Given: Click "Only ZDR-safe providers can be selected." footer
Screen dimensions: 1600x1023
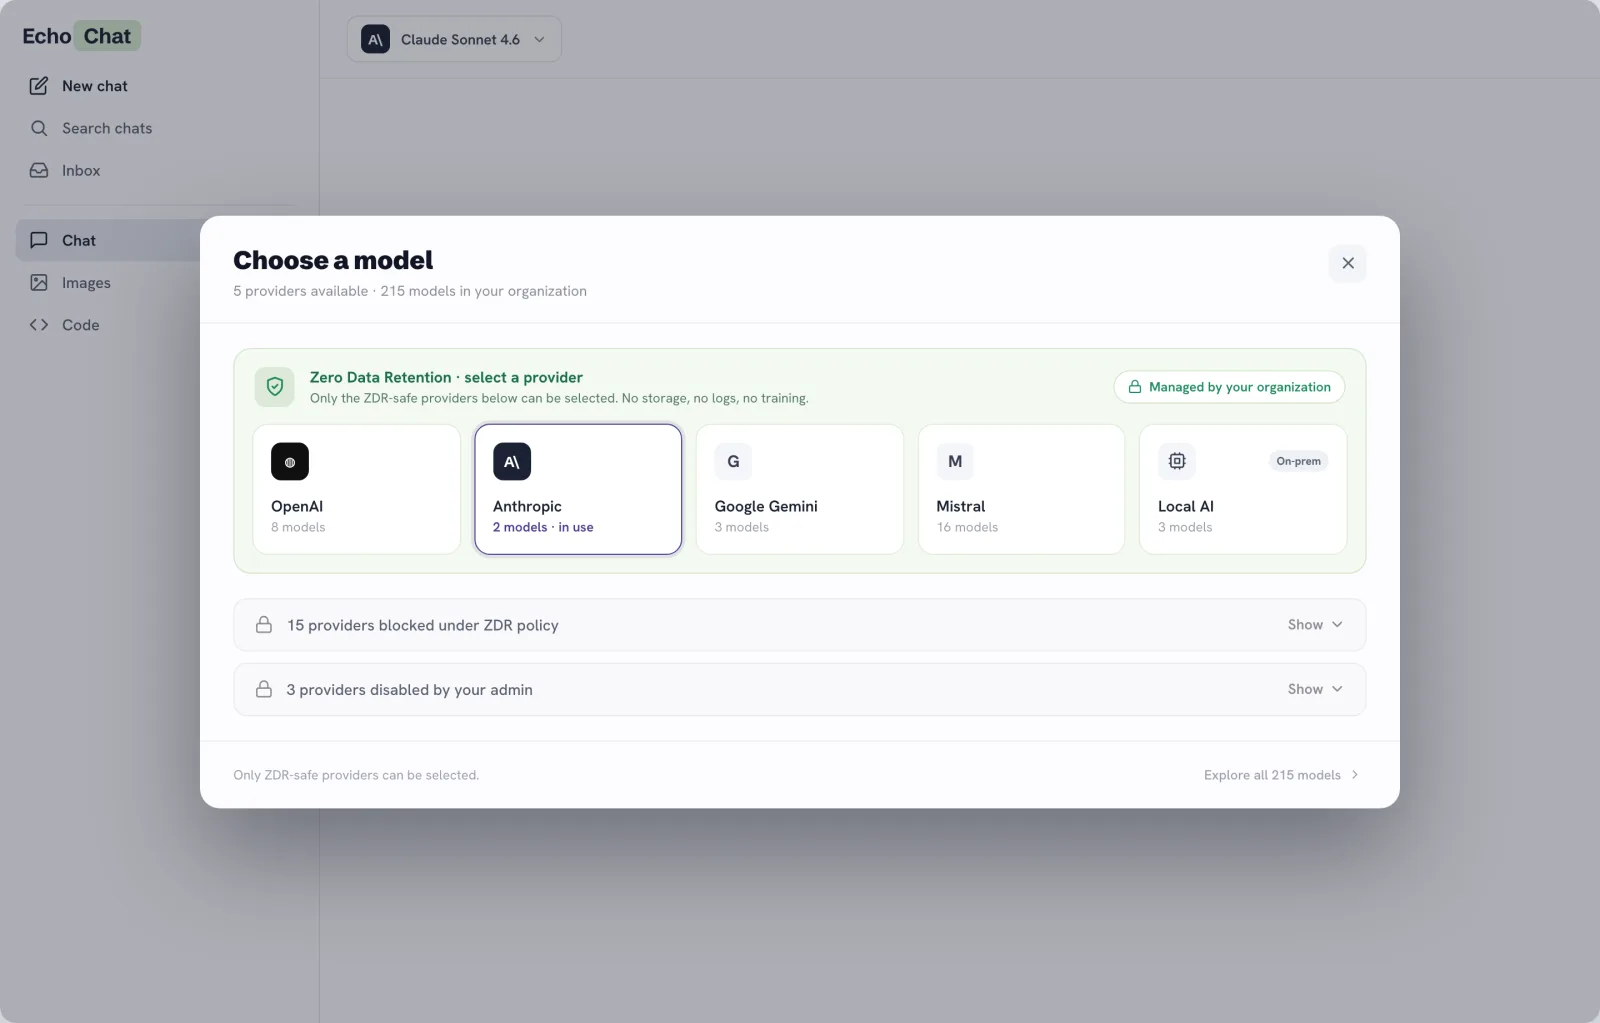Looking at the screenshot, I should (356, 775).
